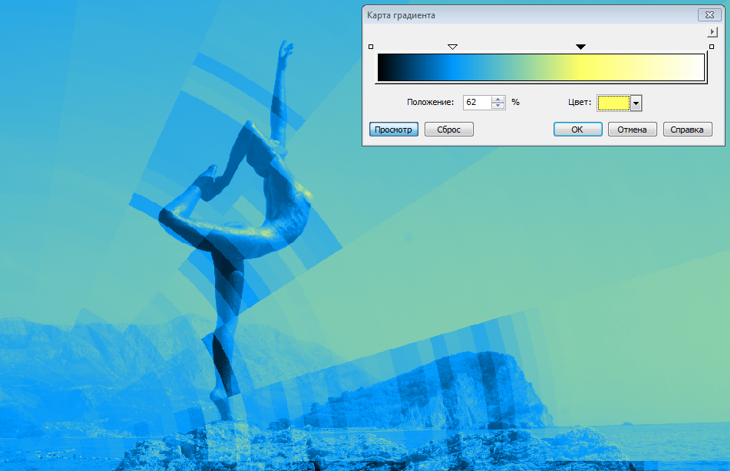
Task: Click the yellow Цвет color swatch
Action: tap(614, 103)
